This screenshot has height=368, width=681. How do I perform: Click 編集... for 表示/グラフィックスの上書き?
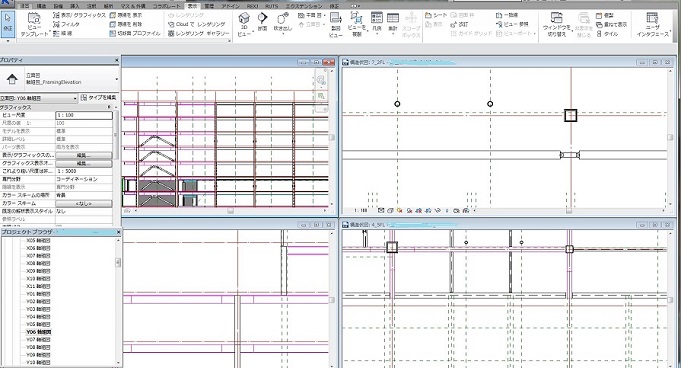83,155
